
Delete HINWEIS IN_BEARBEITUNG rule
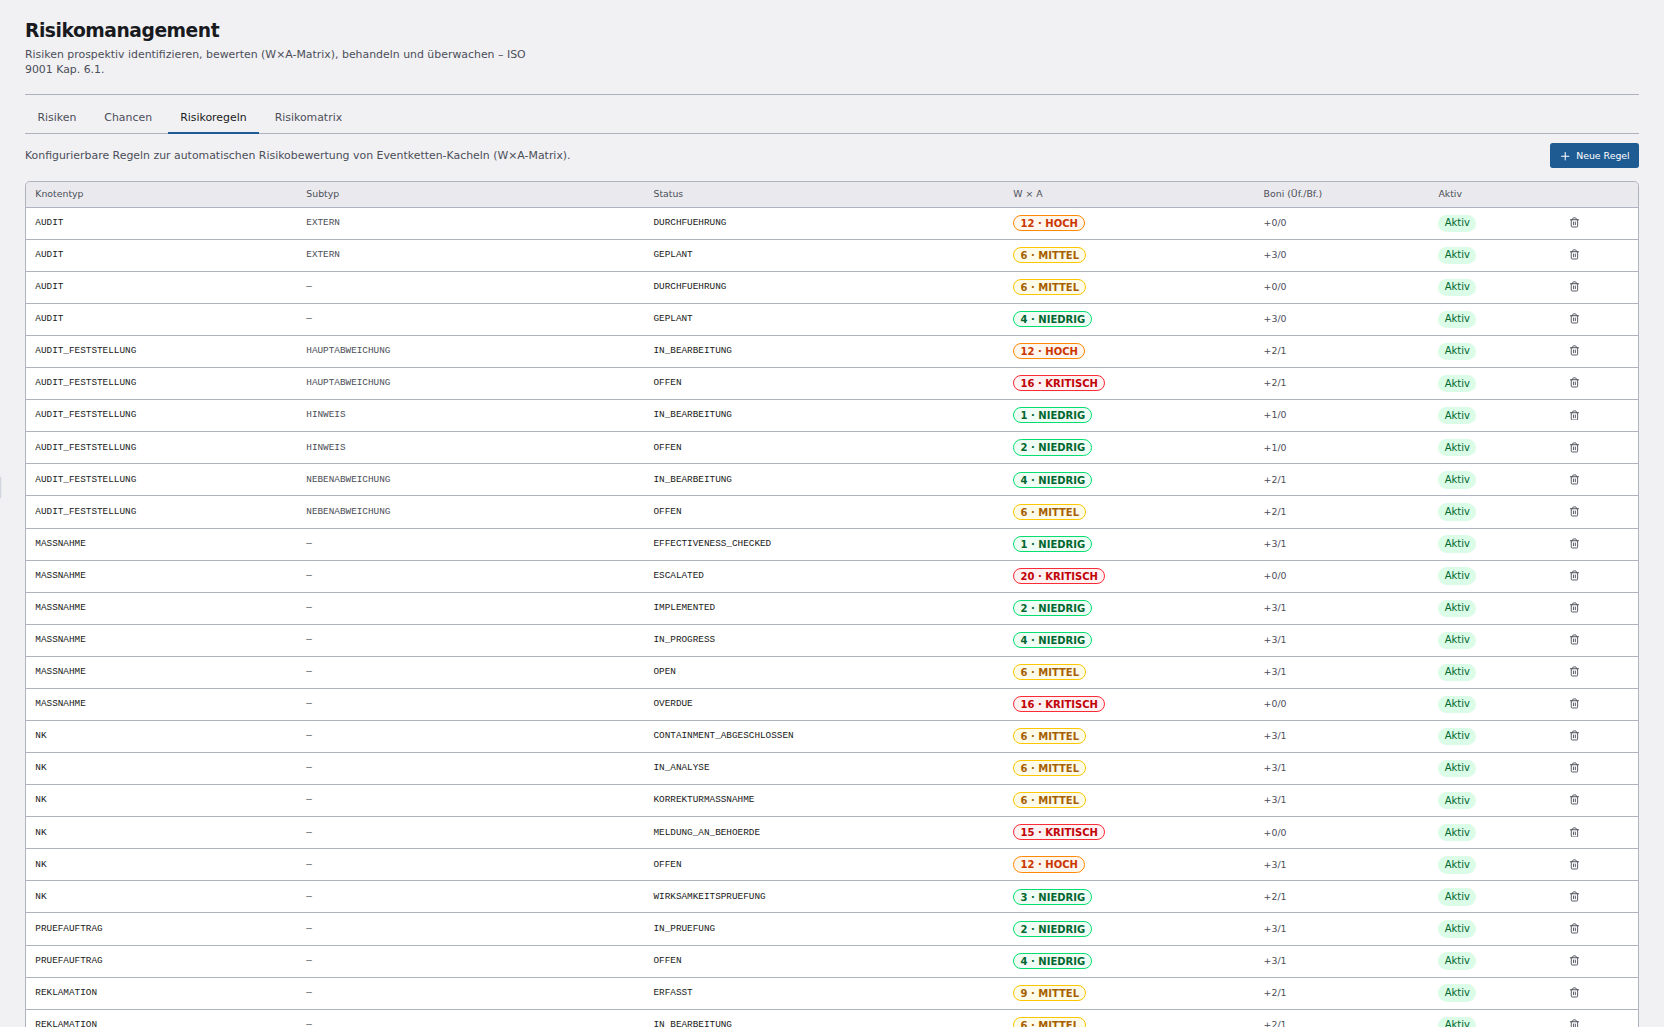(x=1574, y=415)
